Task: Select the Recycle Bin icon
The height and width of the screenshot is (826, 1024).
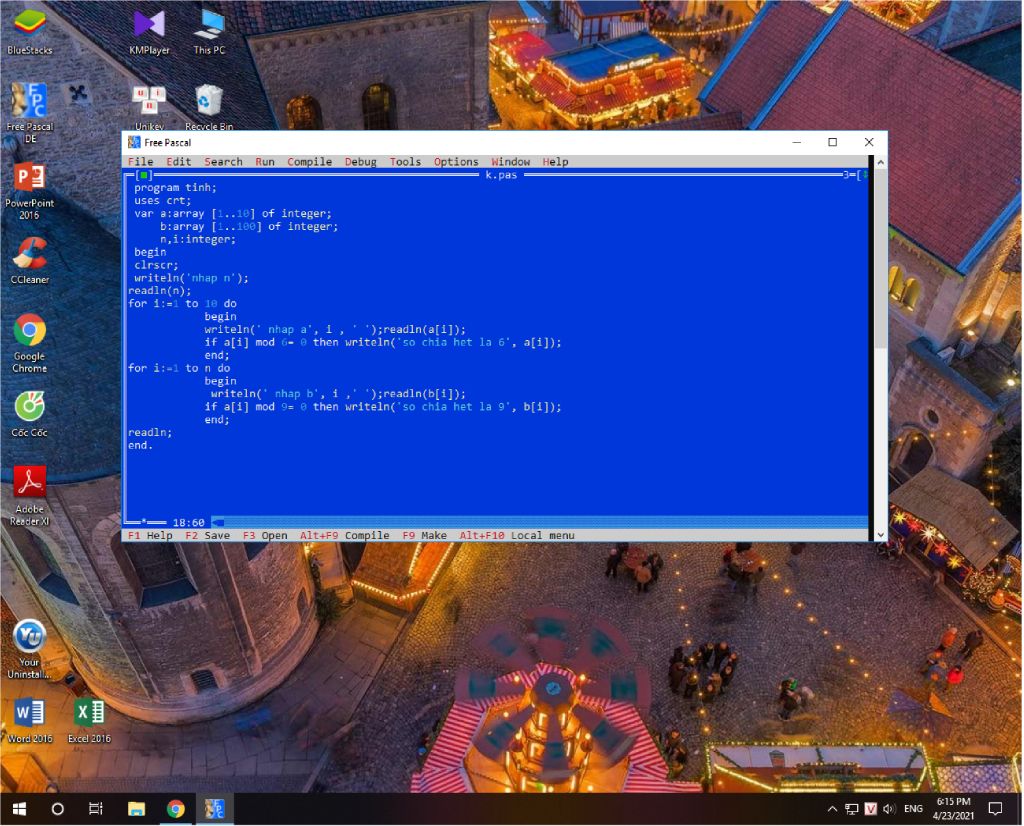Action: coord(209,108)
